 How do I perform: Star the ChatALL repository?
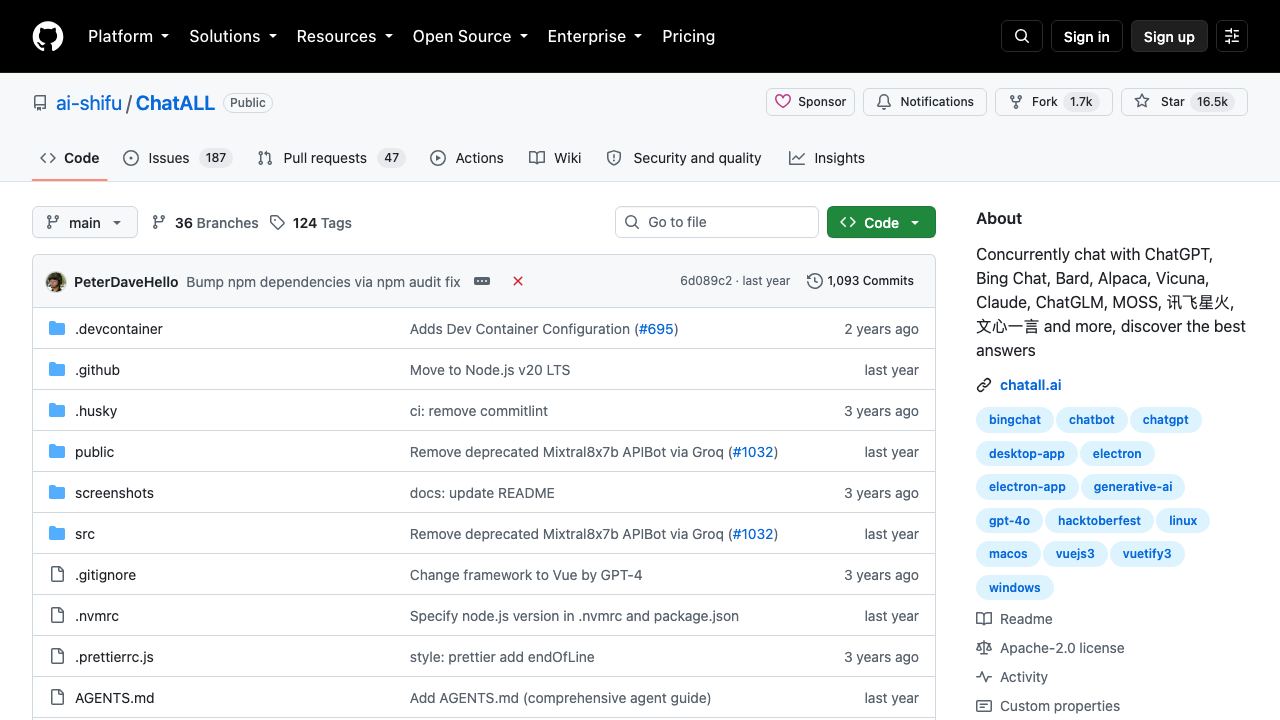click(1184, 102)
